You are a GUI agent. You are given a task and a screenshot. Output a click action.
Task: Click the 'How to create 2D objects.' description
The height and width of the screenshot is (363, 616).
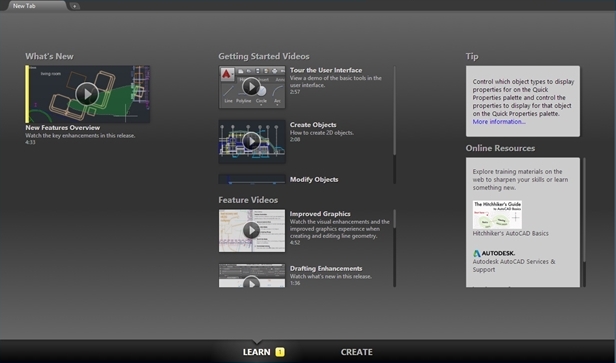(x=322, y=133)
